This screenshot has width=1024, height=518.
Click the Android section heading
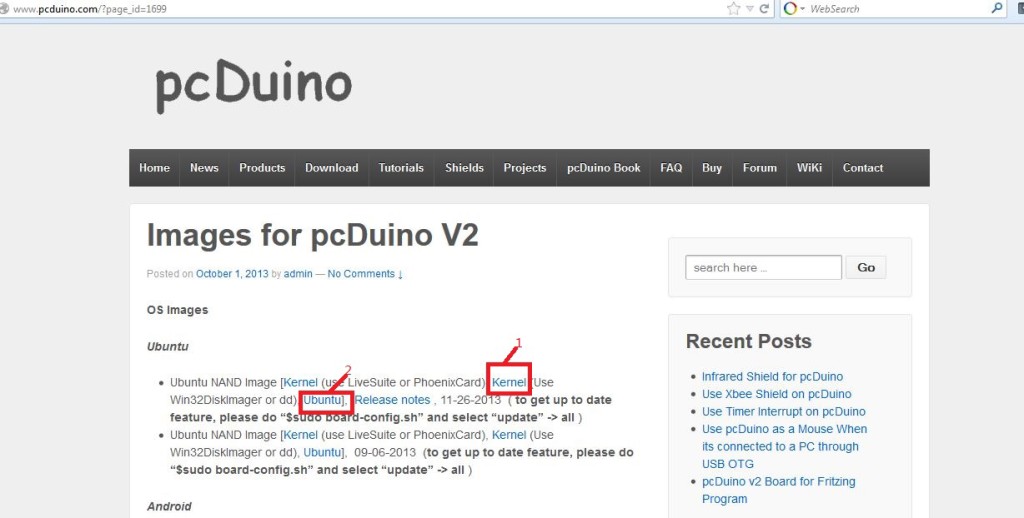point(169,506)
